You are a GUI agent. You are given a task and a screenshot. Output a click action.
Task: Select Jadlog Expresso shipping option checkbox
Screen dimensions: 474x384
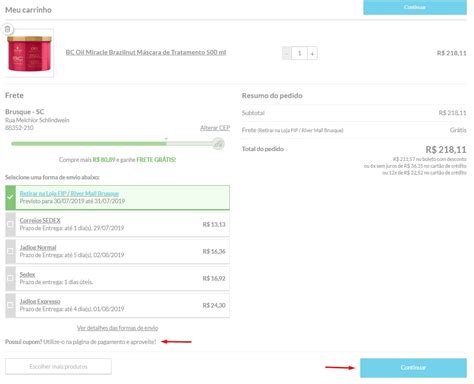(10, 305)
